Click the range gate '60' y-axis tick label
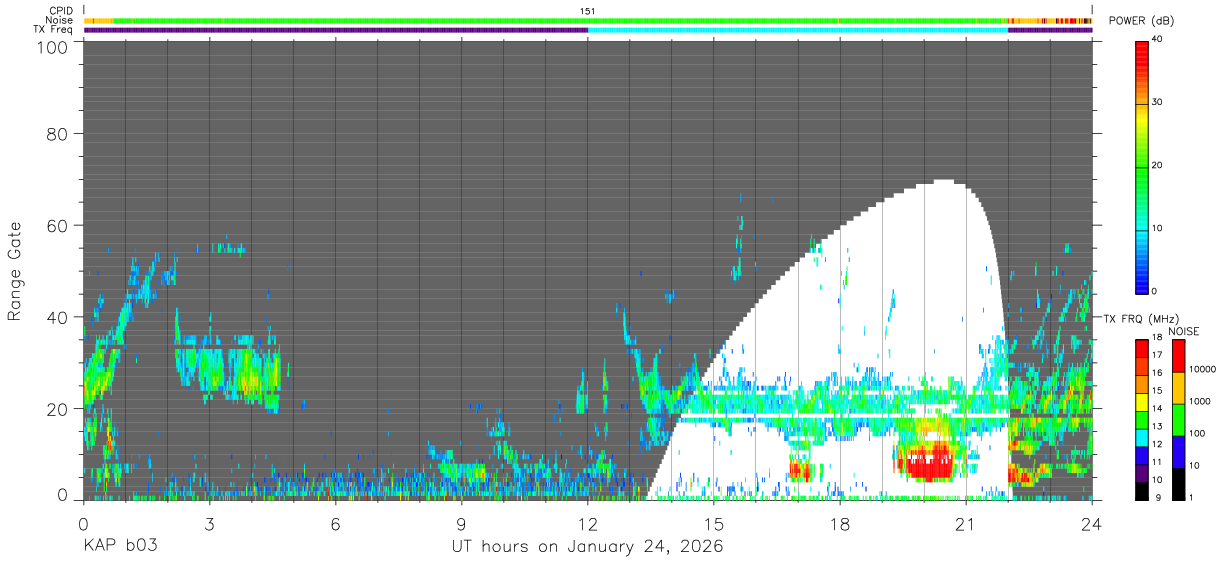This screenshot has height=567, width=1228. (56, 225)
